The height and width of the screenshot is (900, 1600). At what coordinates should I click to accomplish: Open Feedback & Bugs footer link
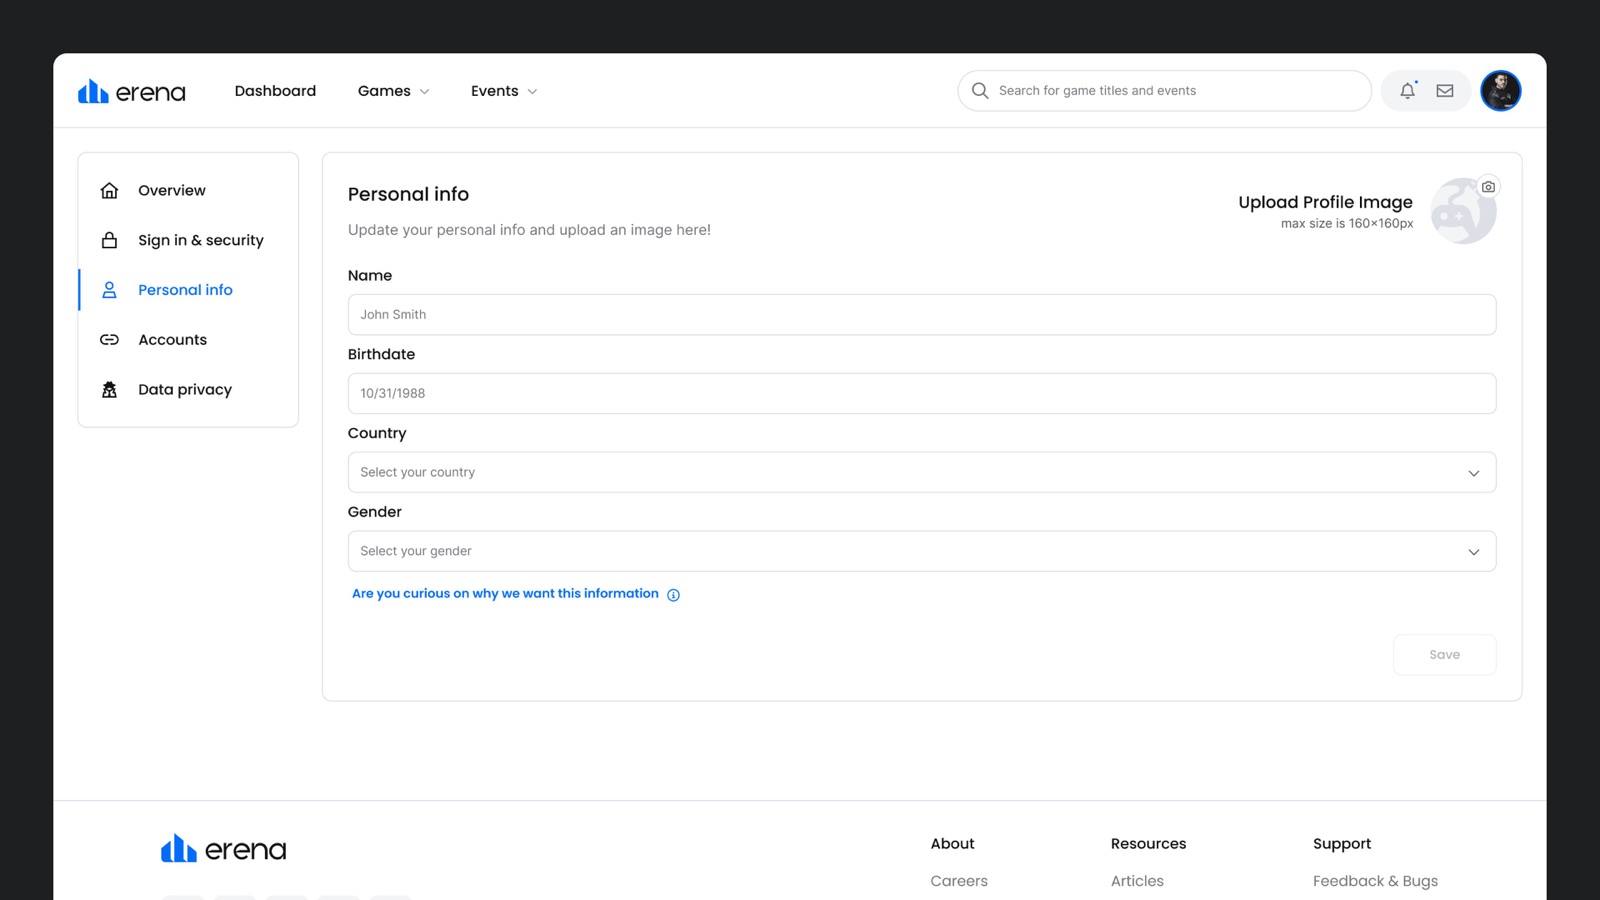(x=1375, y=881)
